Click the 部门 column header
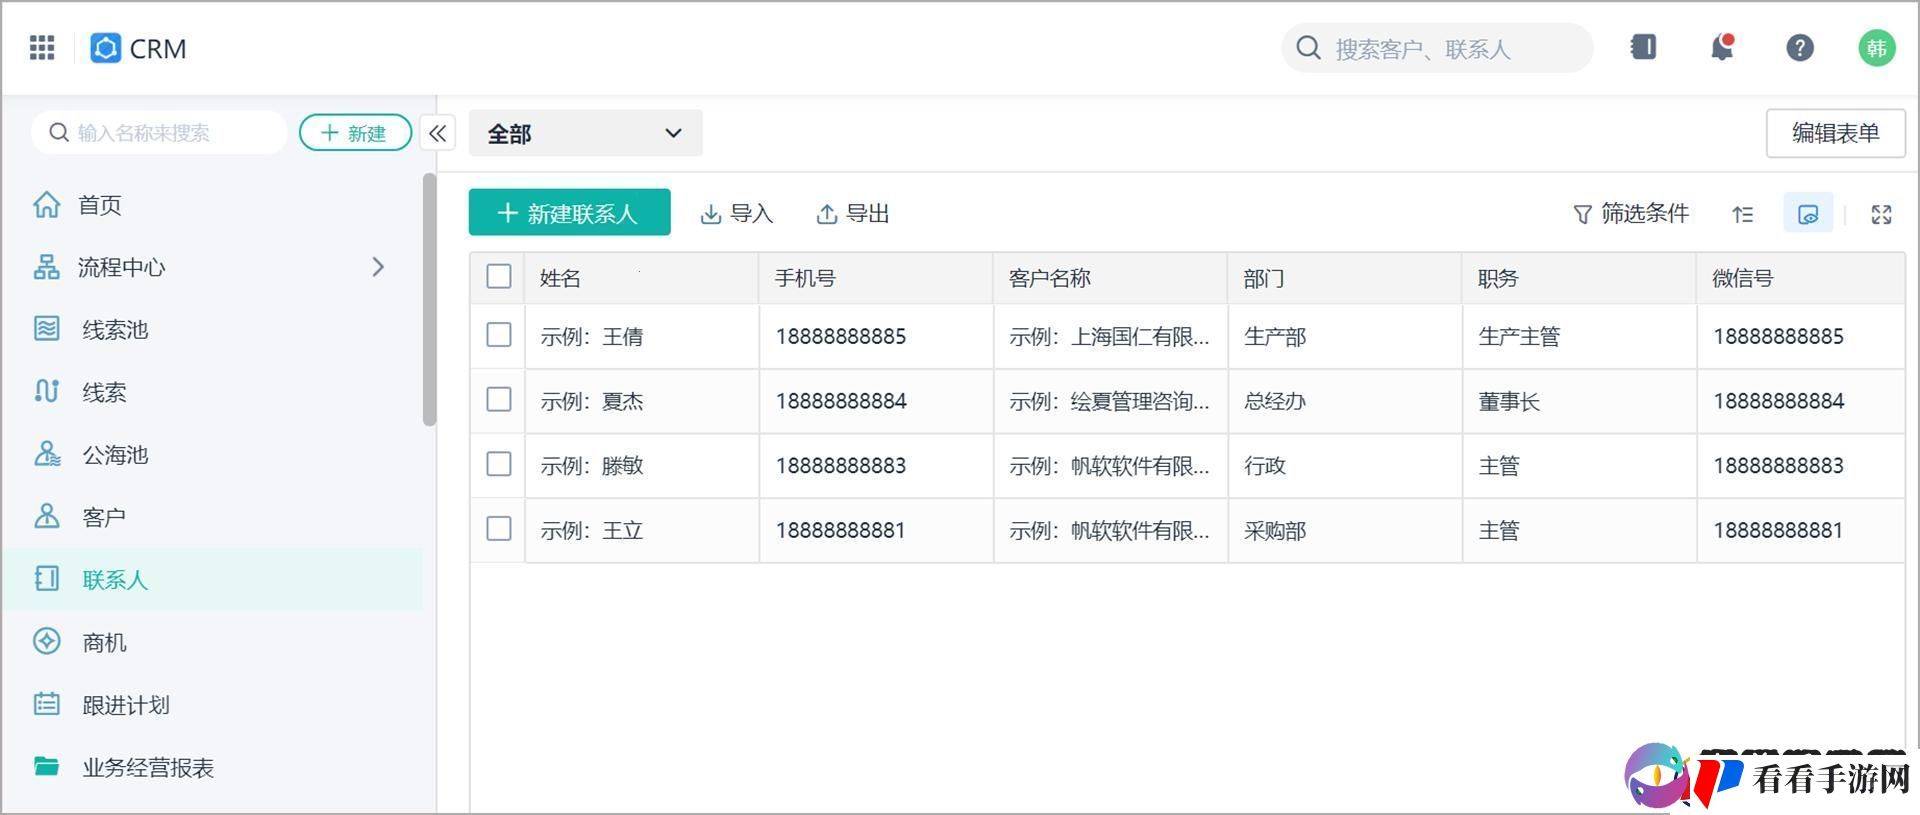 pos(1345,278)
